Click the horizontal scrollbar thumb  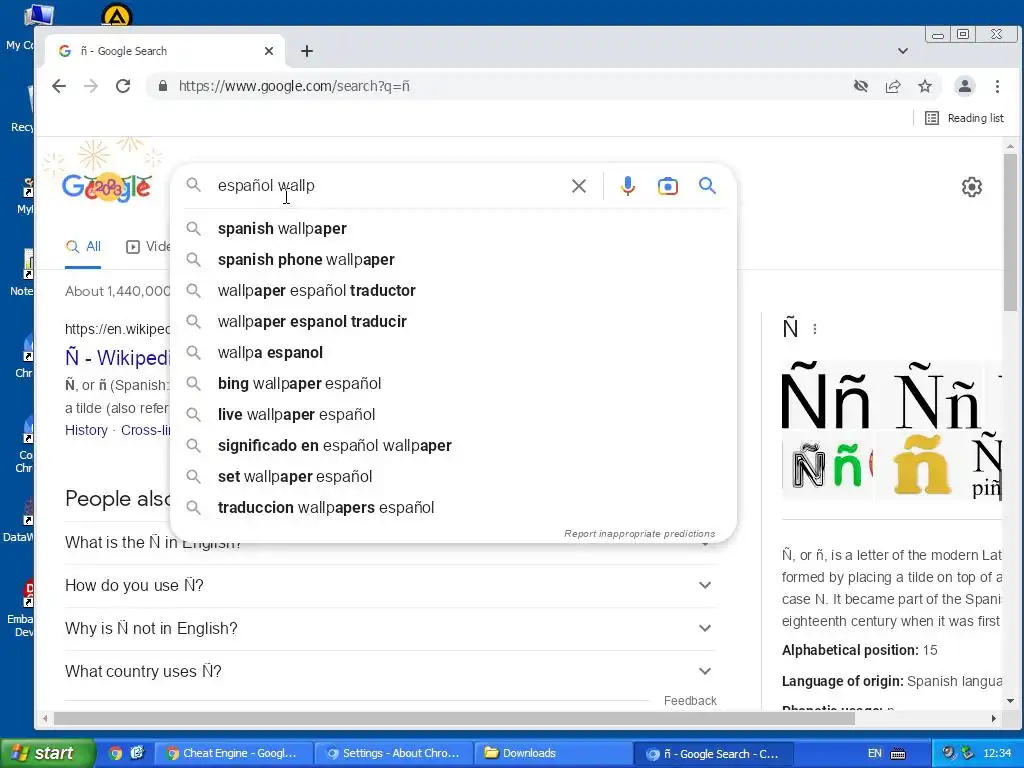454,718
